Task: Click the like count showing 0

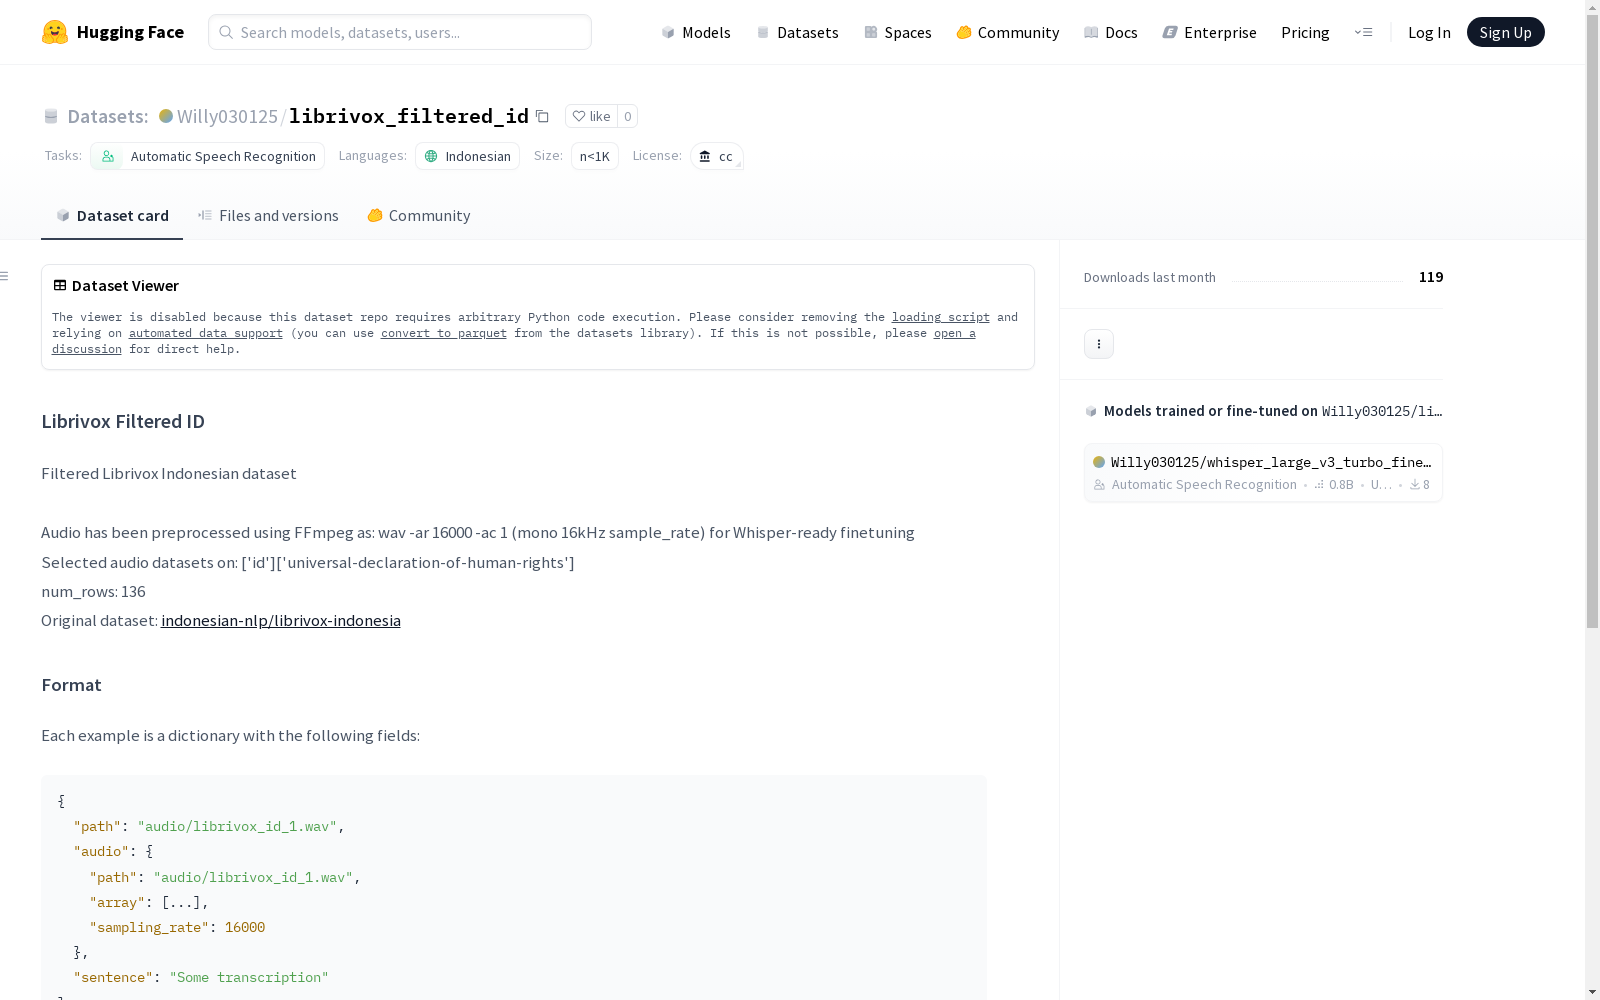Action: [x=628, y=116]
